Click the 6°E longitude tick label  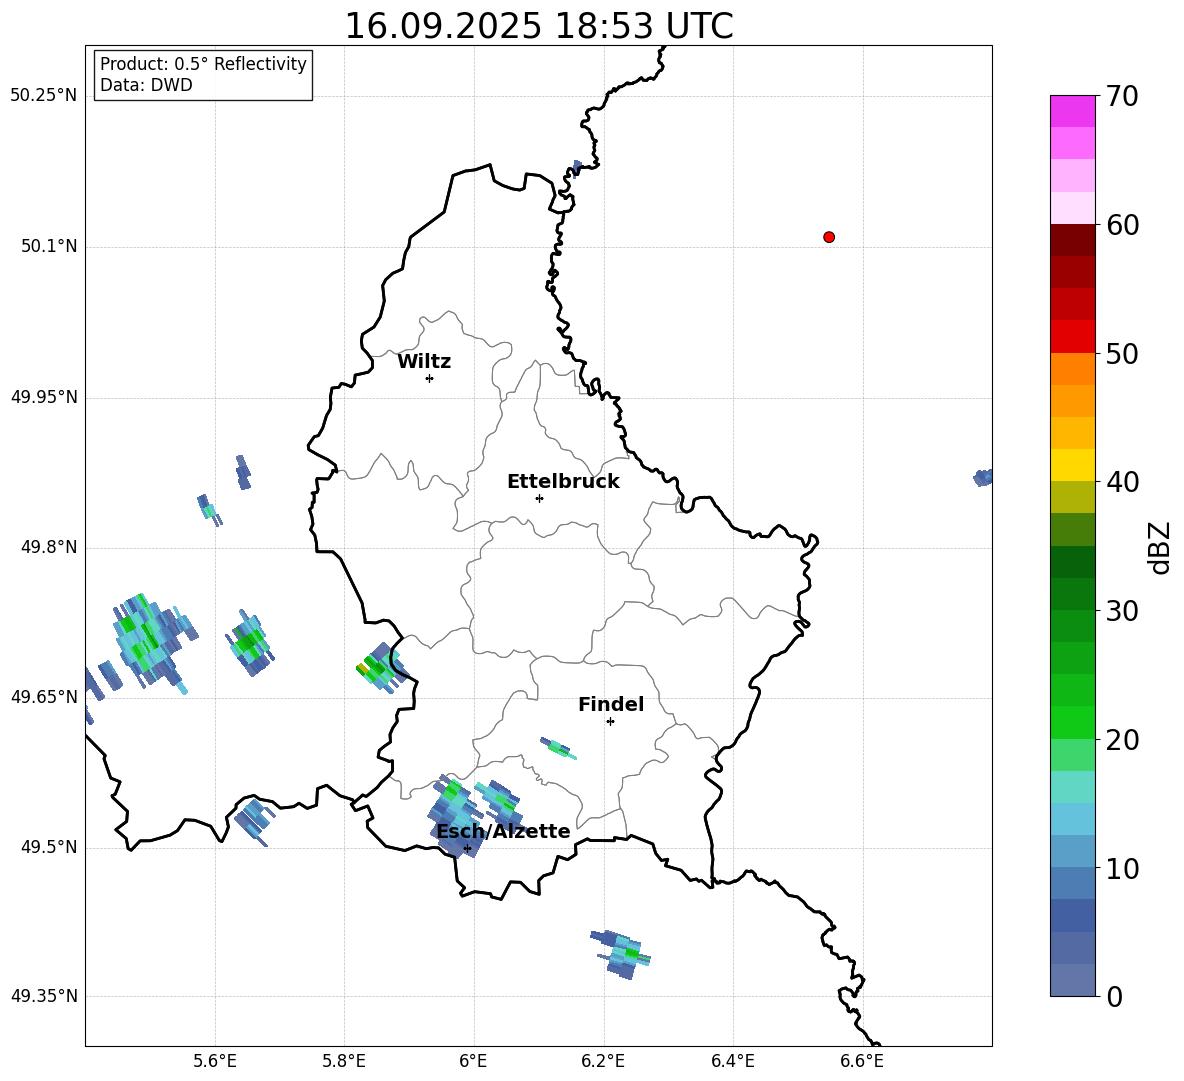473,1060
